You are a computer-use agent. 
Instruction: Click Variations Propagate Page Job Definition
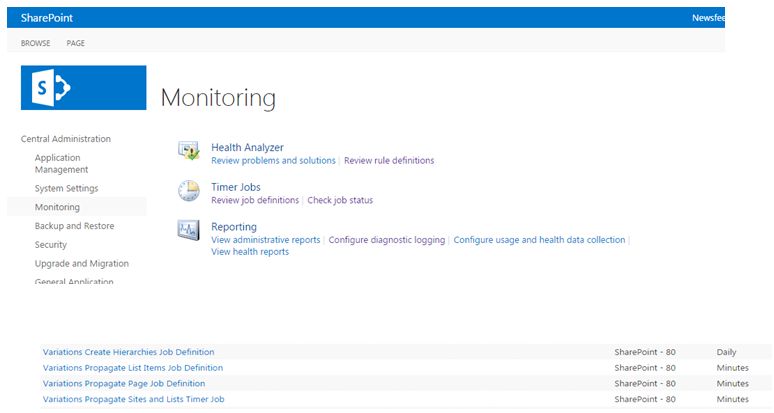point(124,384)
